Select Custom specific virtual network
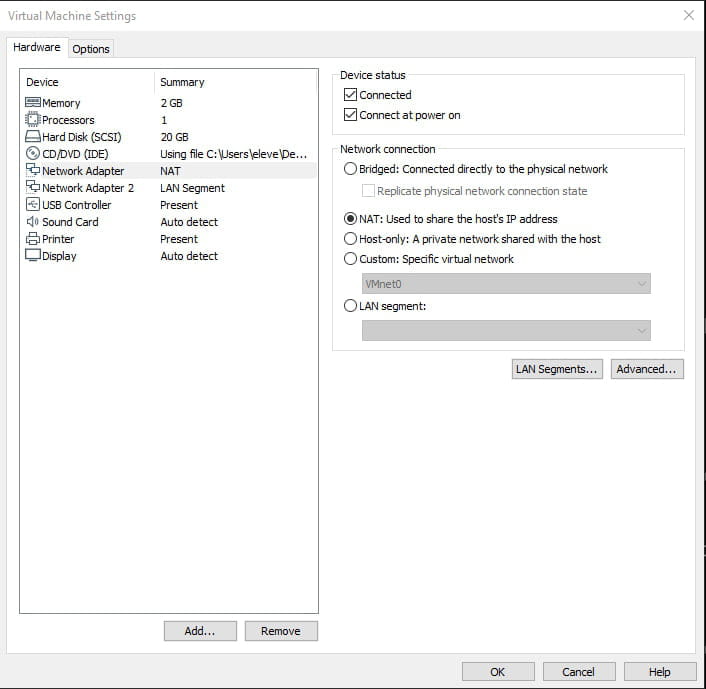 coord(350,259)
